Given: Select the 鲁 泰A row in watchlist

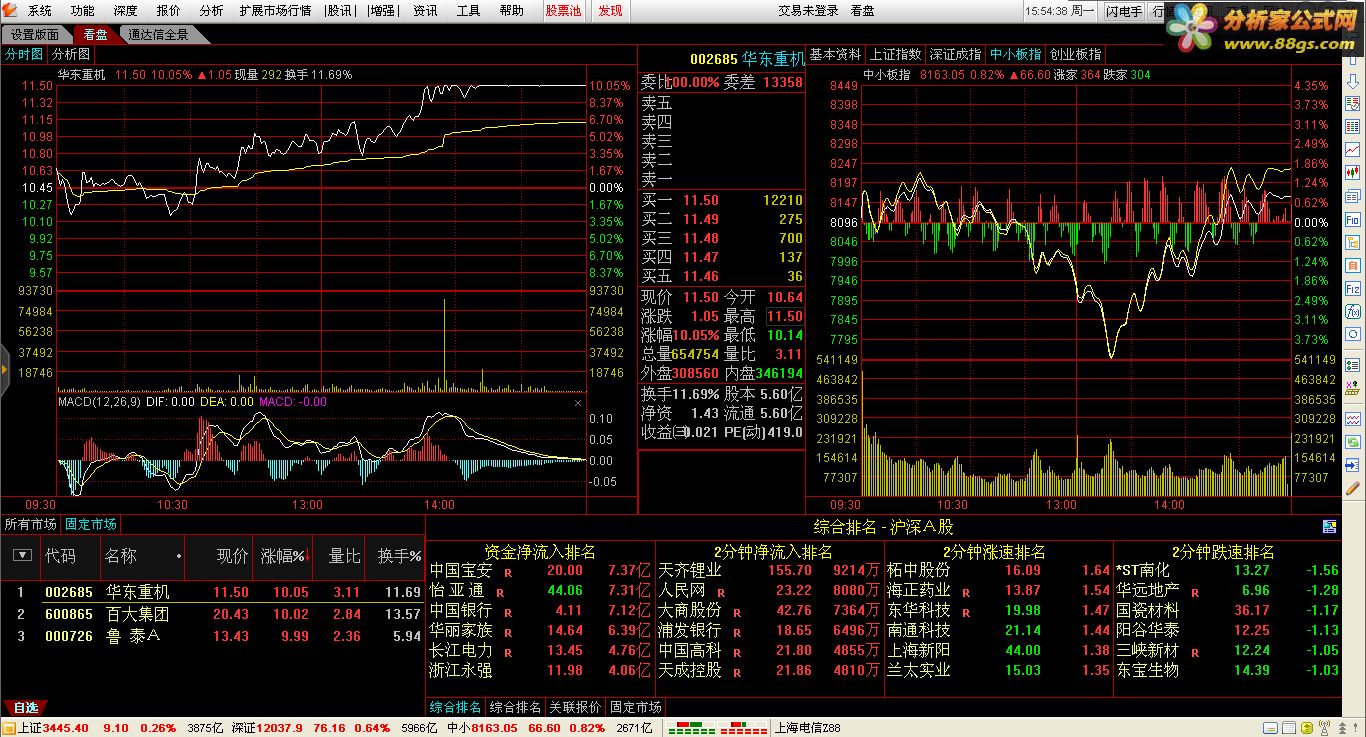Looking at the screenshot, I should pyautogui.click(x=212, y=635).
